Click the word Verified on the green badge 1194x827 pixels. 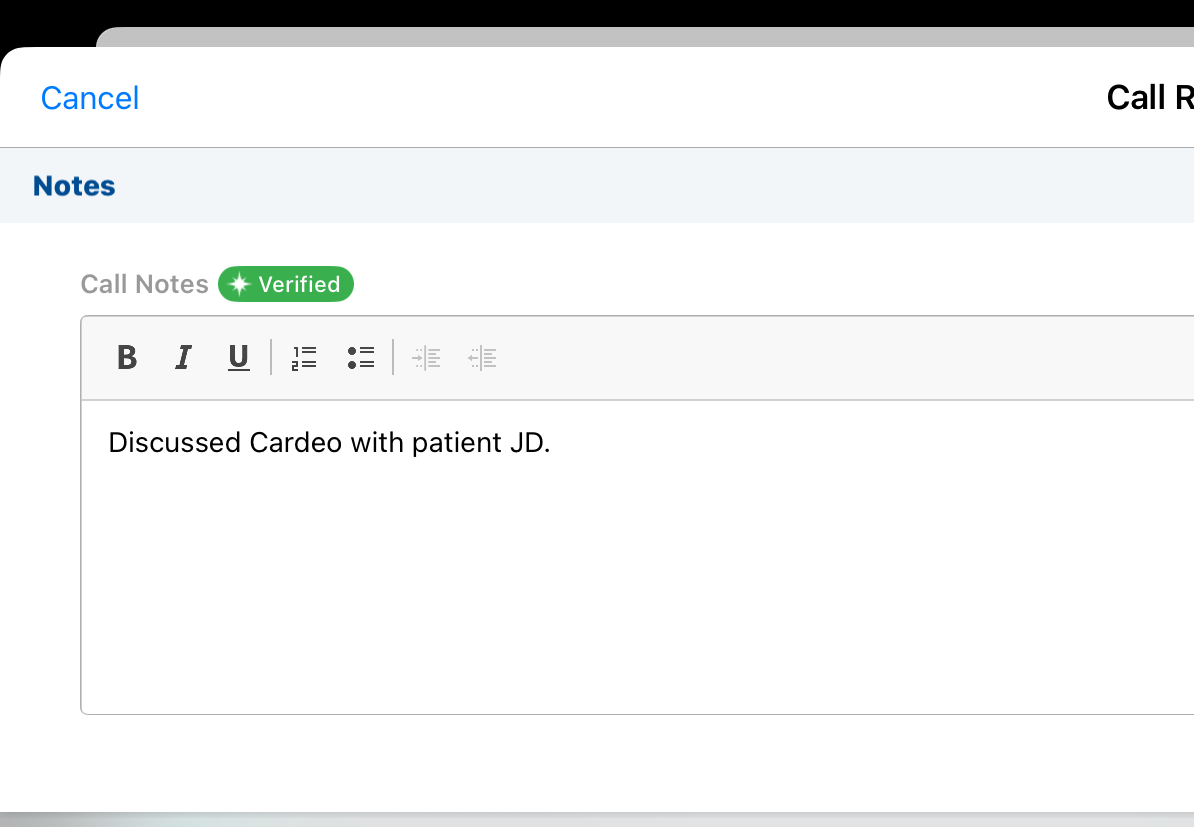tap(299, 285)
